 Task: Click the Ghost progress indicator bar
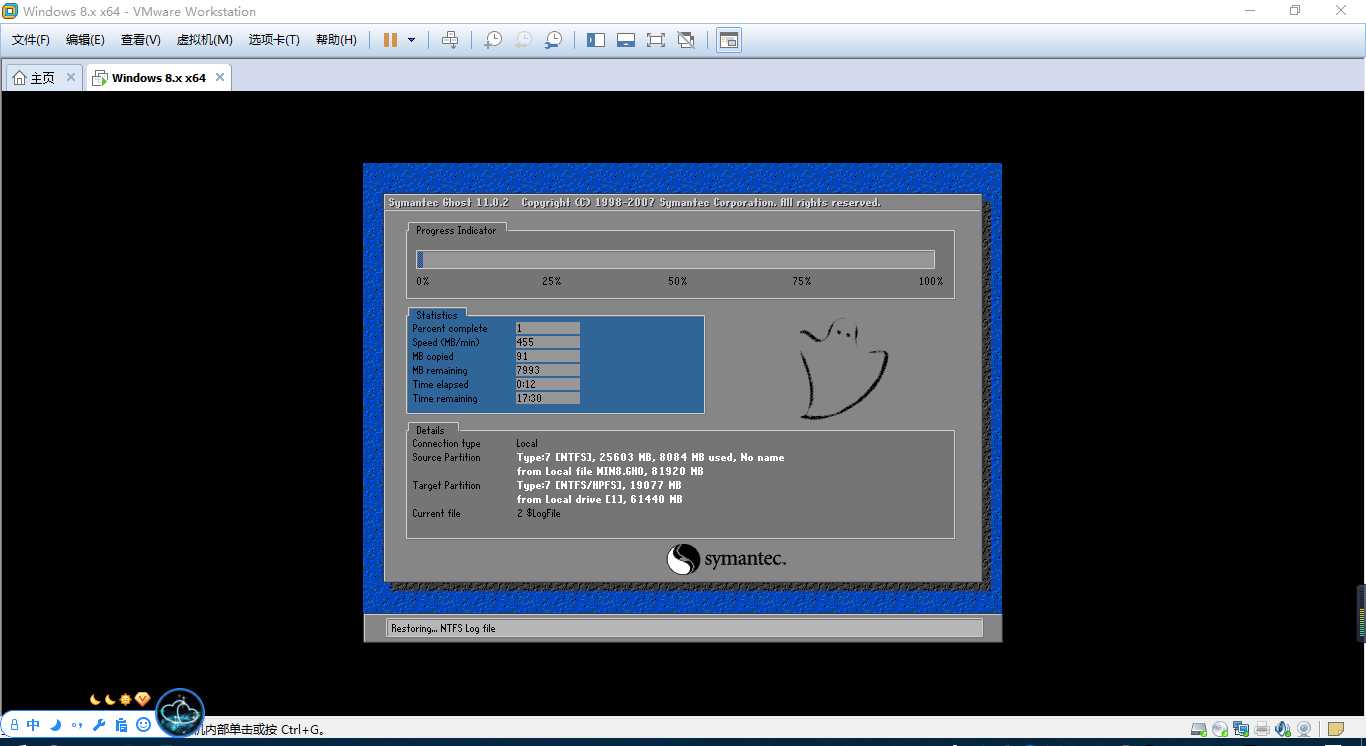click(676, 259)
